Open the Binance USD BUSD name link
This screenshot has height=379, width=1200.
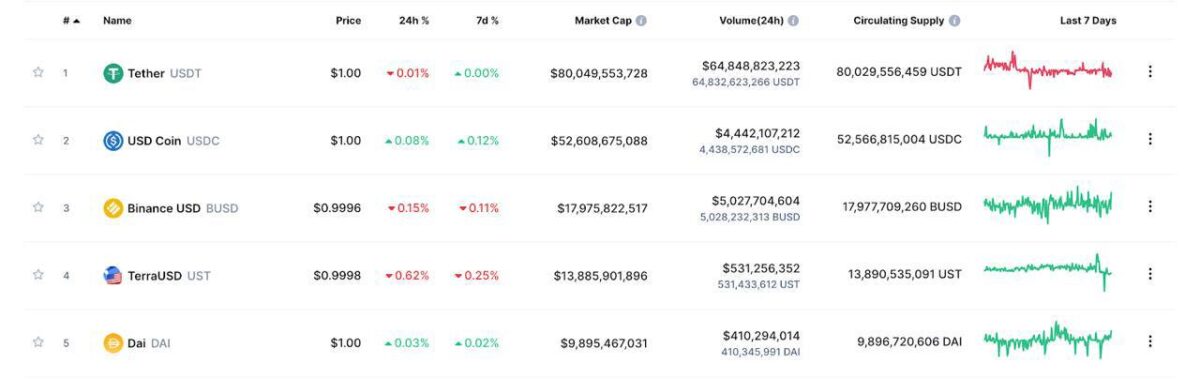[171, 208]
